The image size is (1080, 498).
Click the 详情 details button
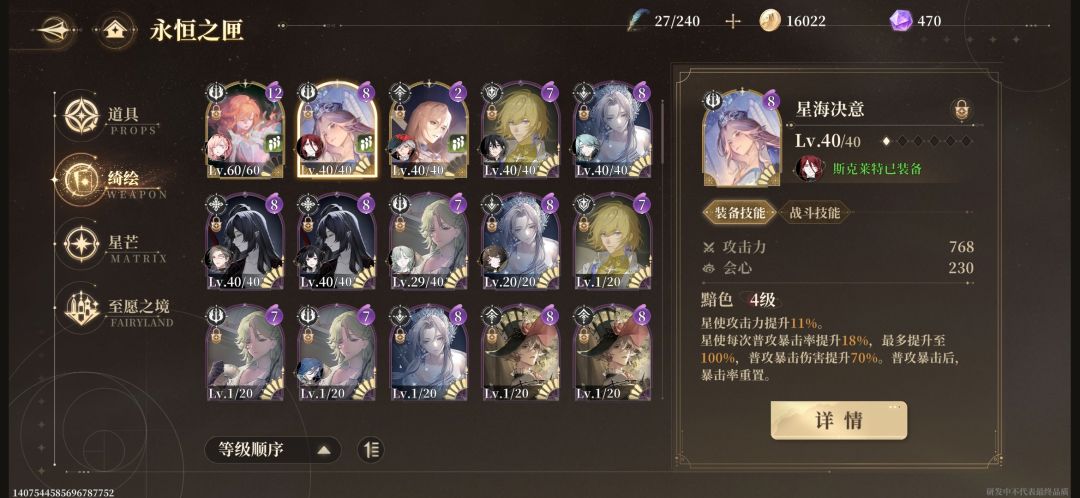838,420
